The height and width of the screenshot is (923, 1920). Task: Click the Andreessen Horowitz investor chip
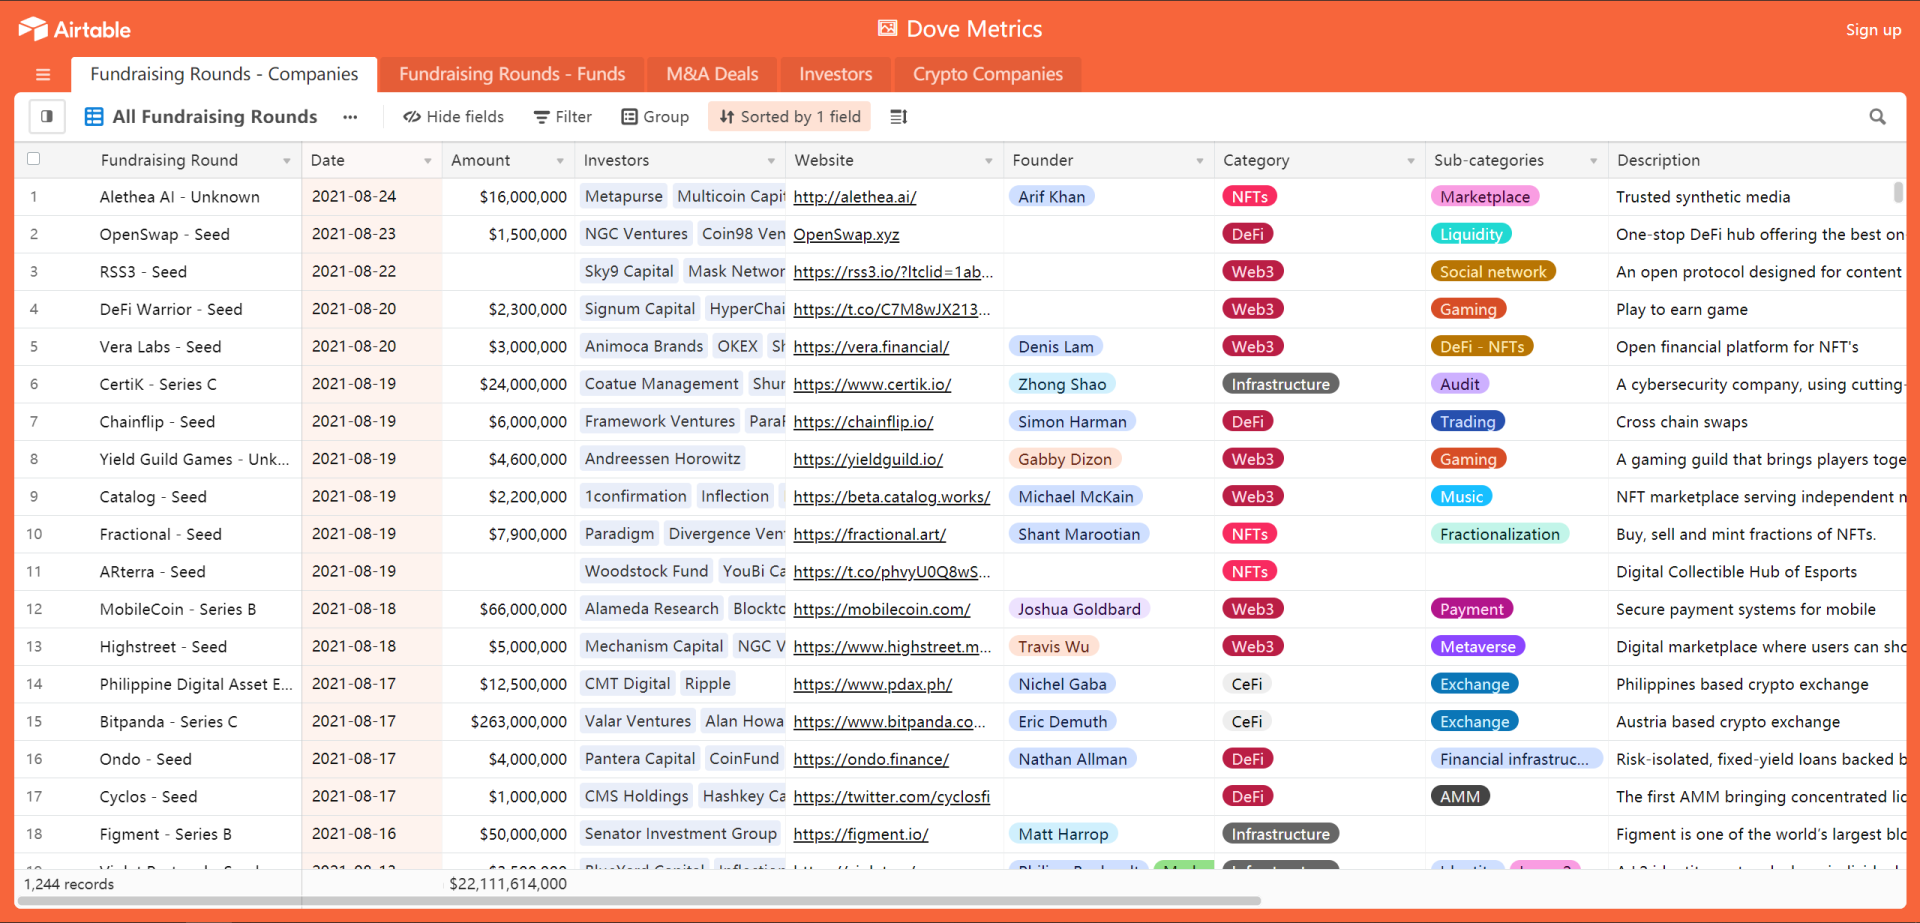[x=663, y=460]
